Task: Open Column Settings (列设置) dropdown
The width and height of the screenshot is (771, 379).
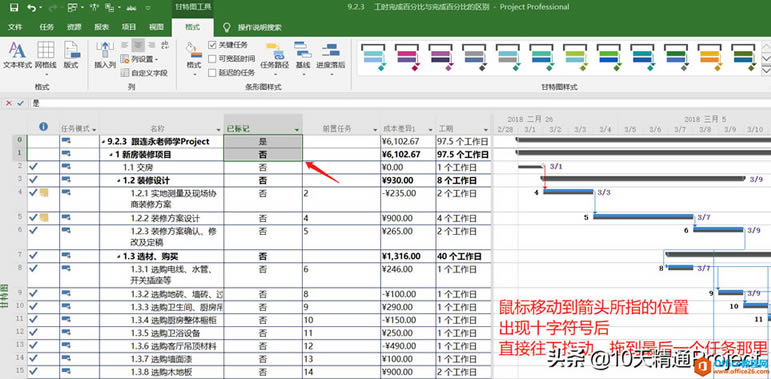Action: pos(140,59)
